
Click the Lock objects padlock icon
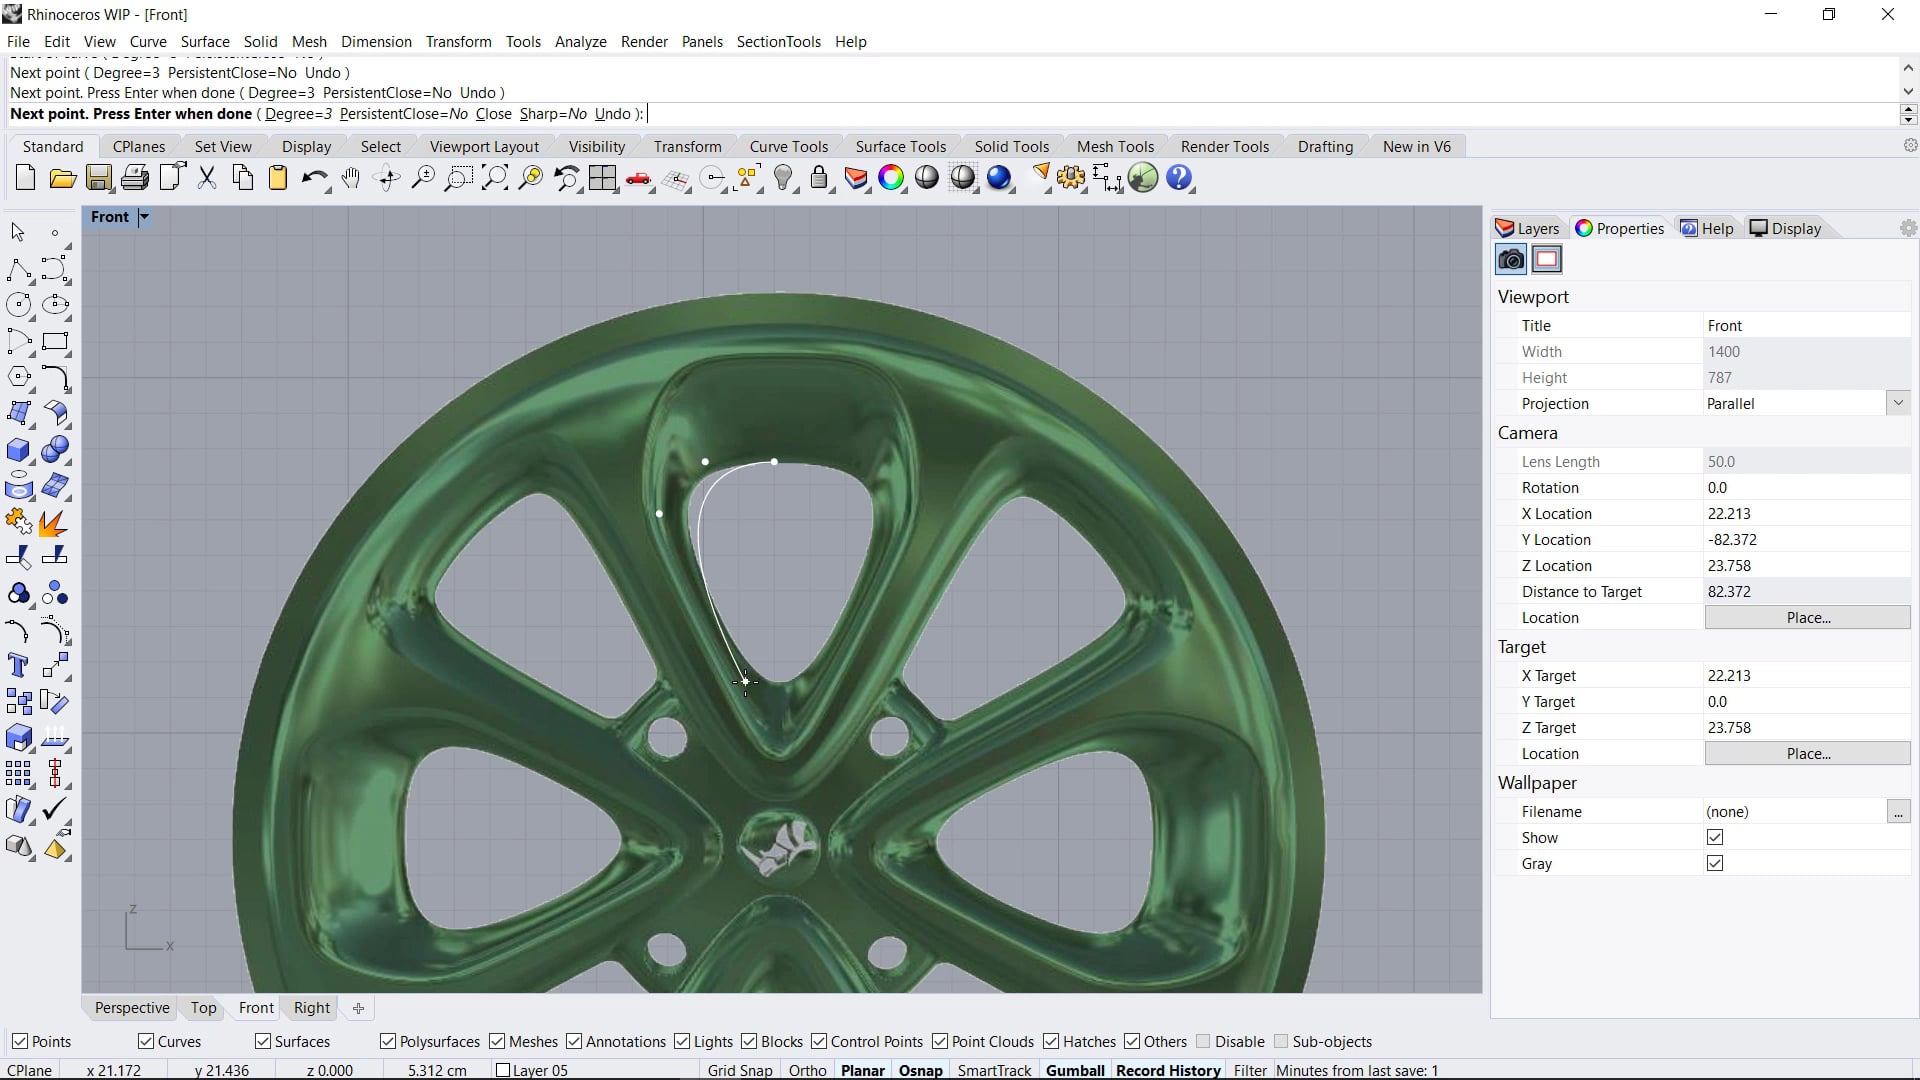click(819, 178)
